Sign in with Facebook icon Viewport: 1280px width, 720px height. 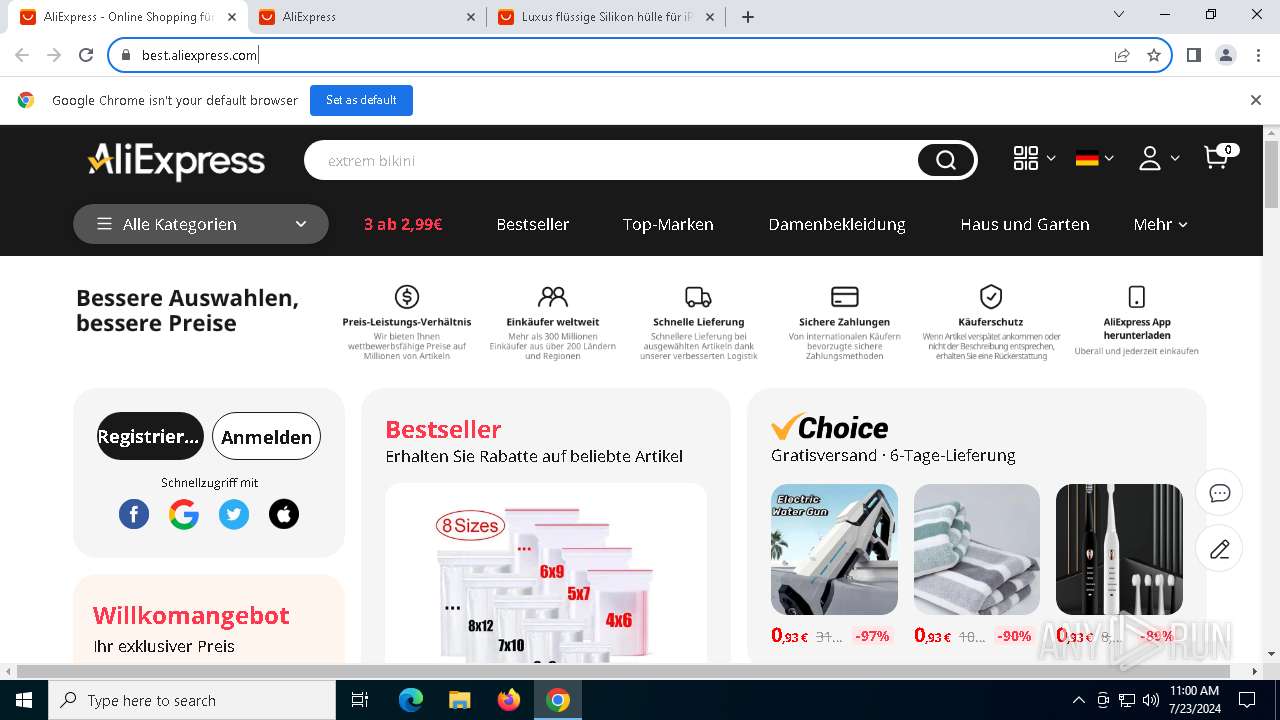pyautogui.click(x=134, y=514)
